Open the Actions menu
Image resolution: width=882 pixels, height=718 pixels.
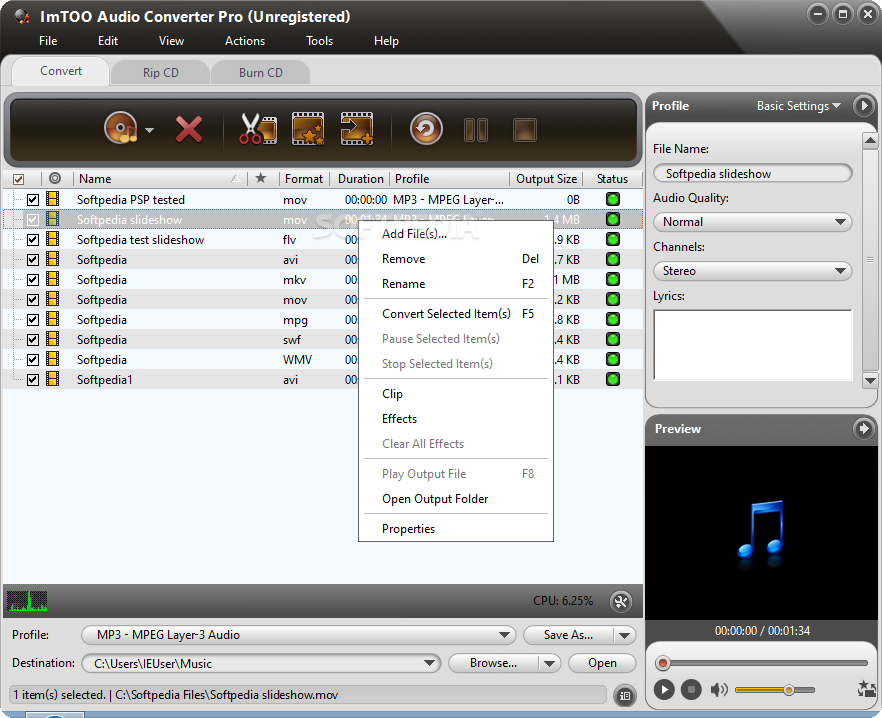coord(245,41)
